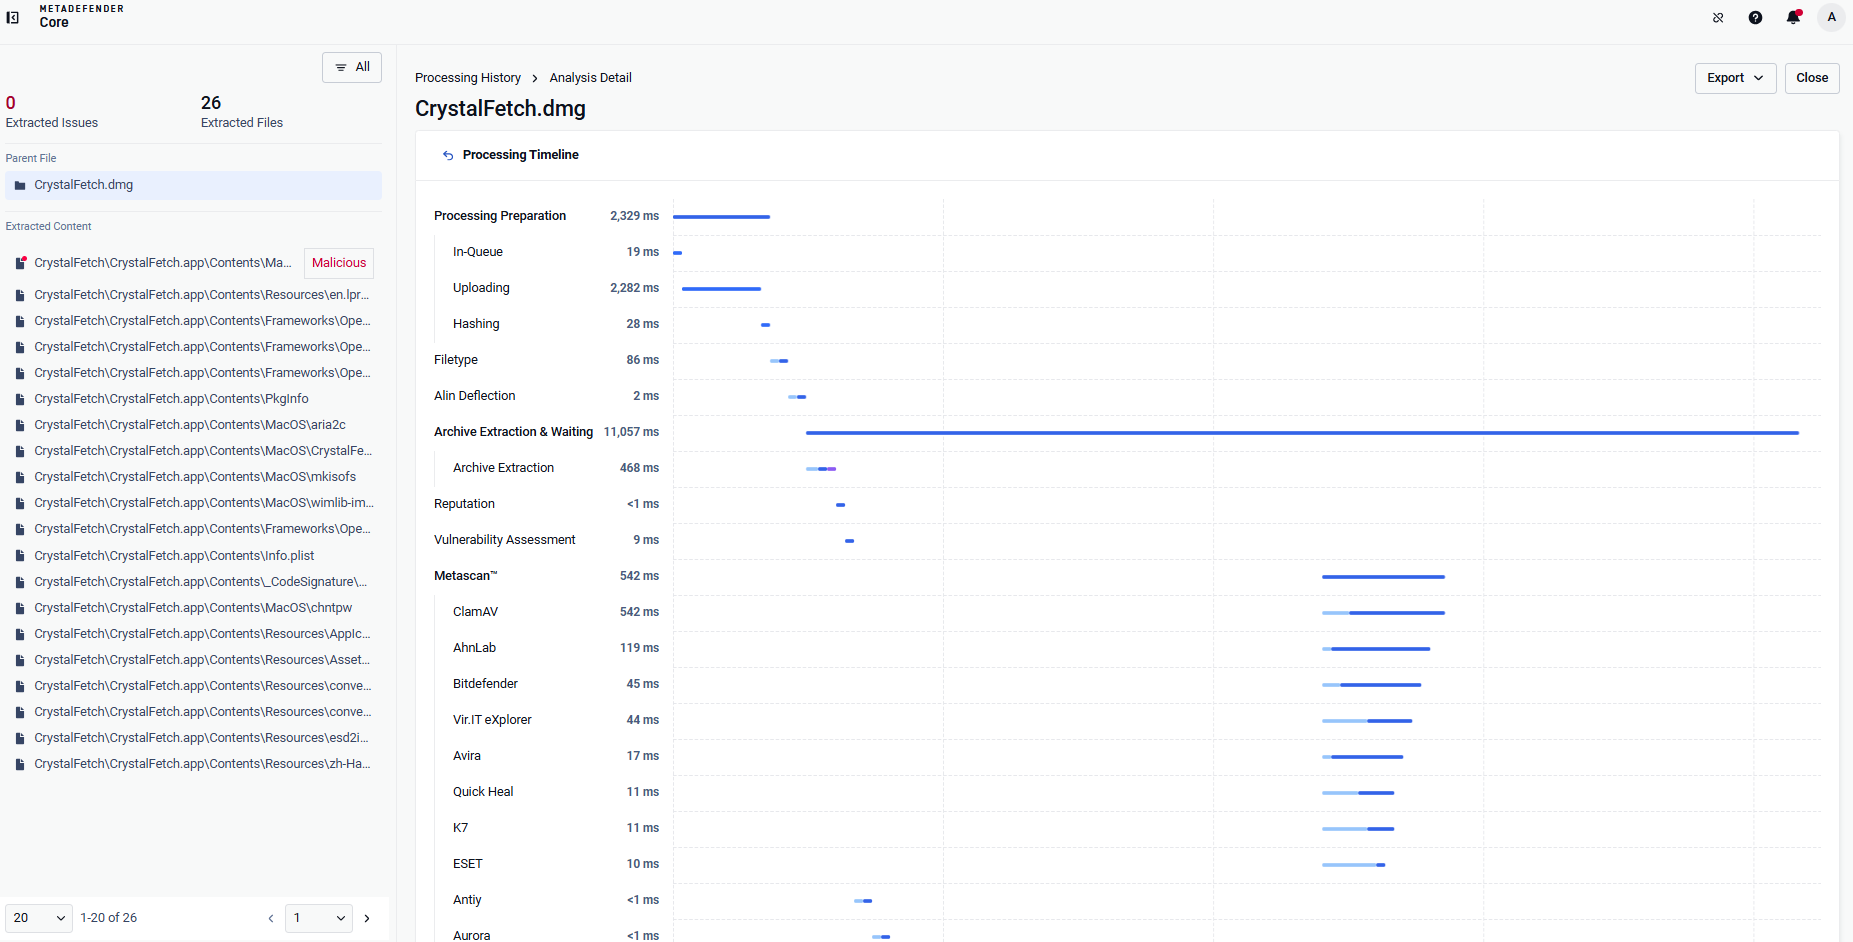Open the Export dropdown
Screen dimensions: 1853x942
pyautogui.click(x=1735, y=78)
